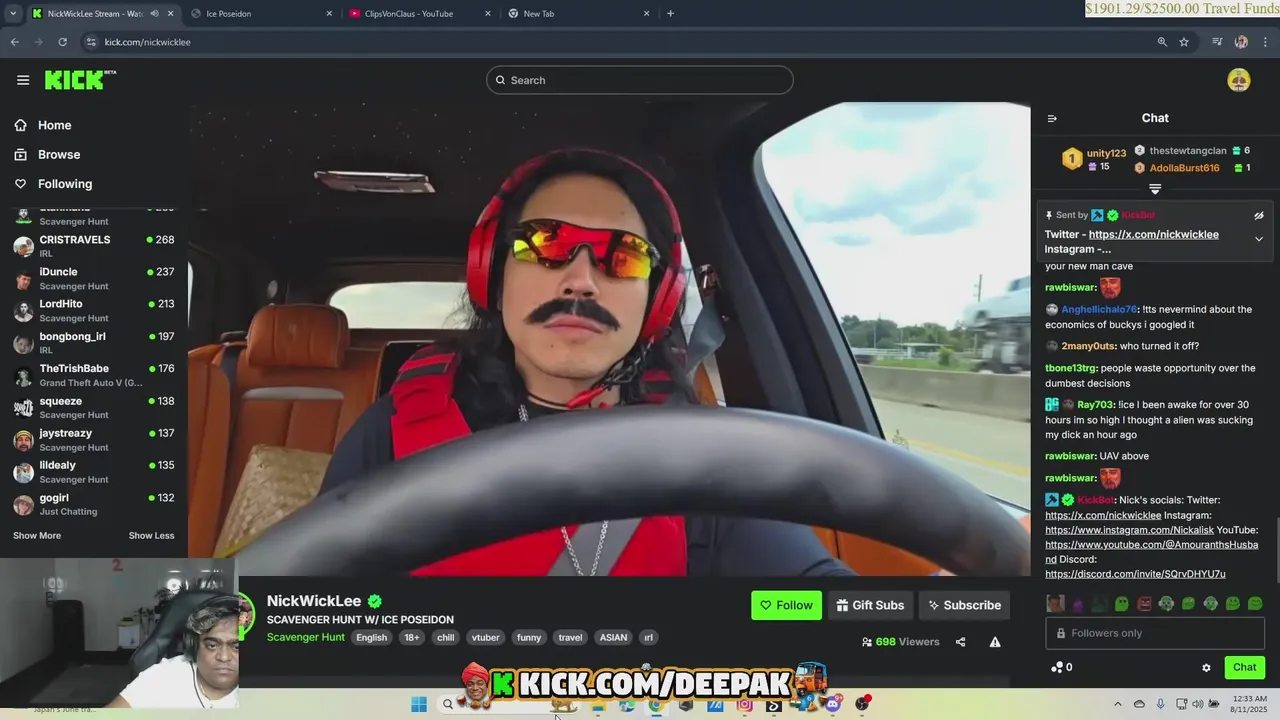Open Chrome profile avatar in toolbar
1280x720 pixels.
[x=1241, y=42]
